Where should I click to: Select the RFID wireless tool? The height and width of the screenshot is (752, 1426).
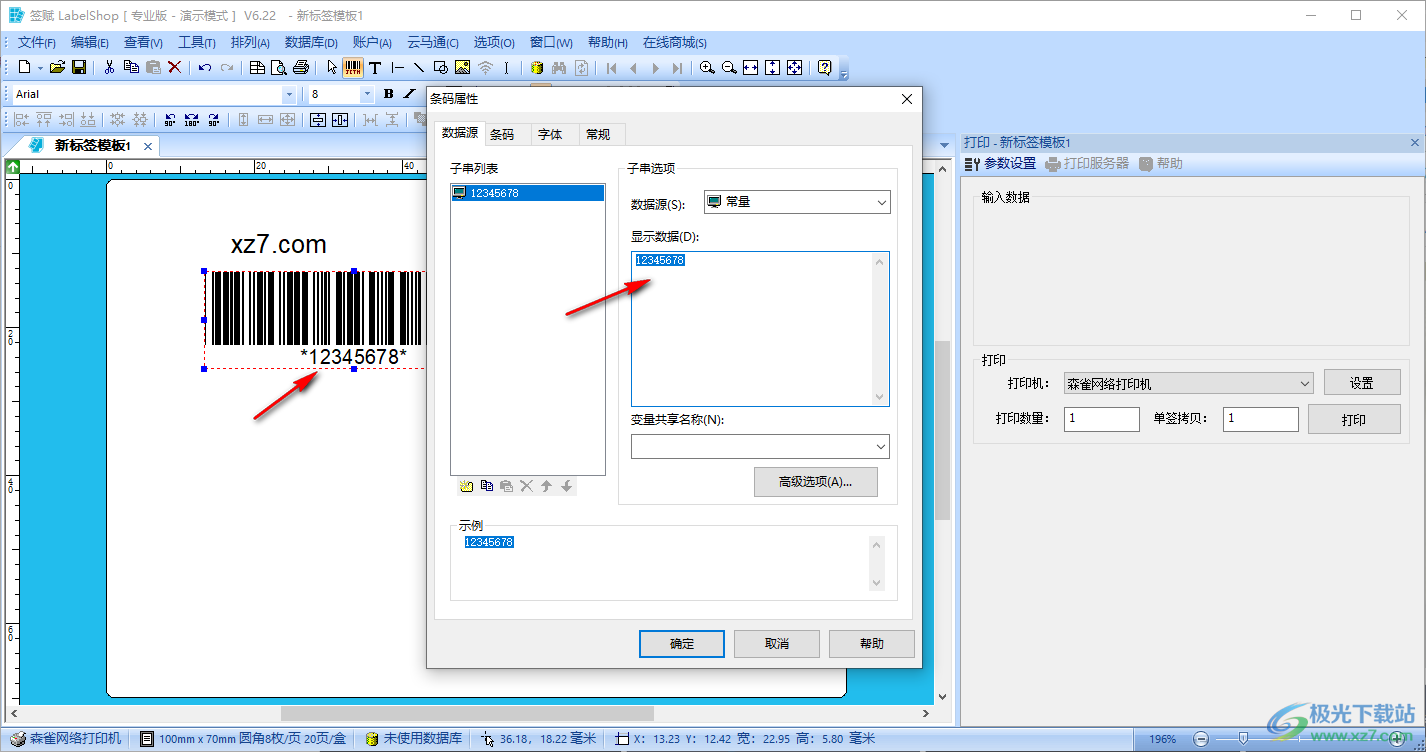[485, 67]
